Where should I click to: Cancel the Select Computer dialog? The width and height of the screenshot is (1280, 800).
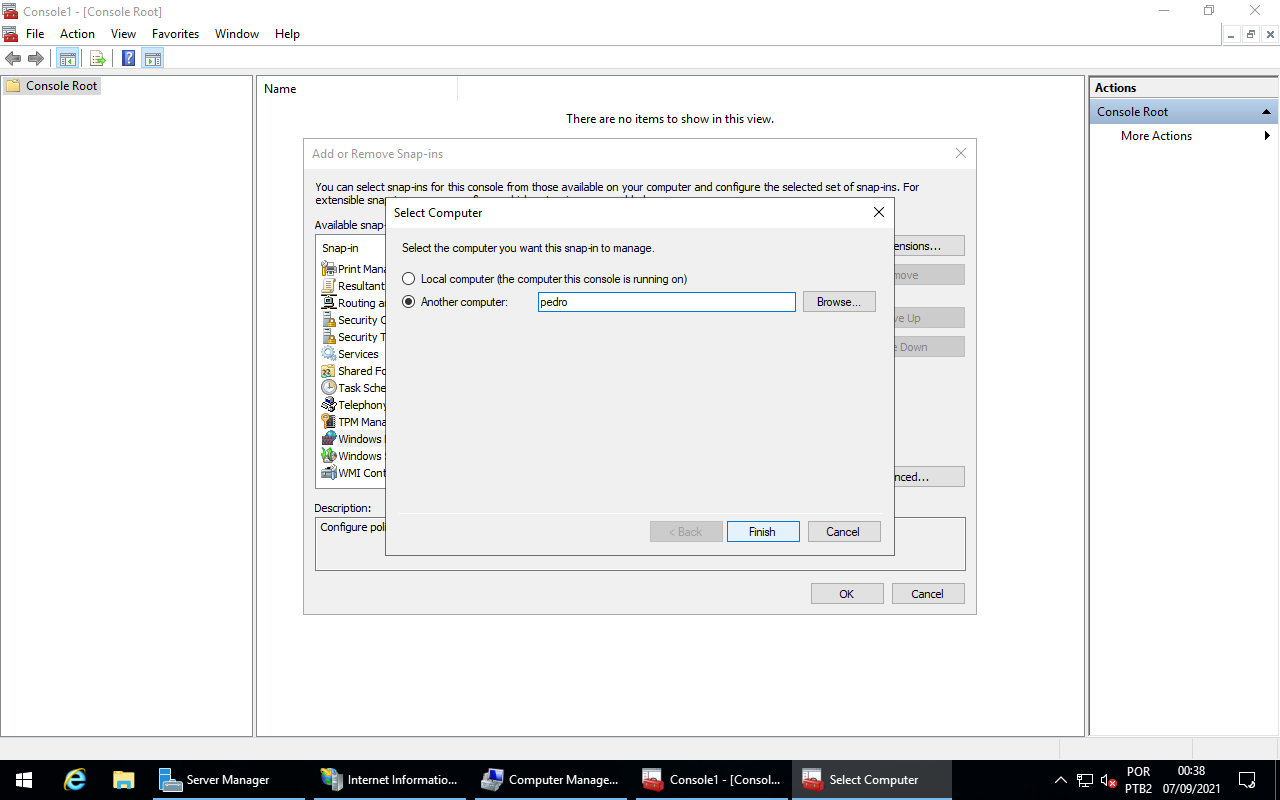pos(843,532)
